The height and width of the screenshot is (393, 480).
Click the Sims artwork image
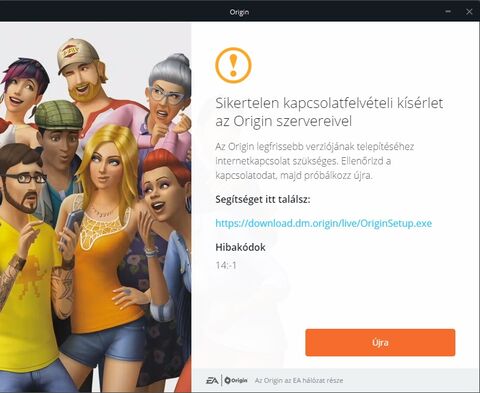(96, 207)
